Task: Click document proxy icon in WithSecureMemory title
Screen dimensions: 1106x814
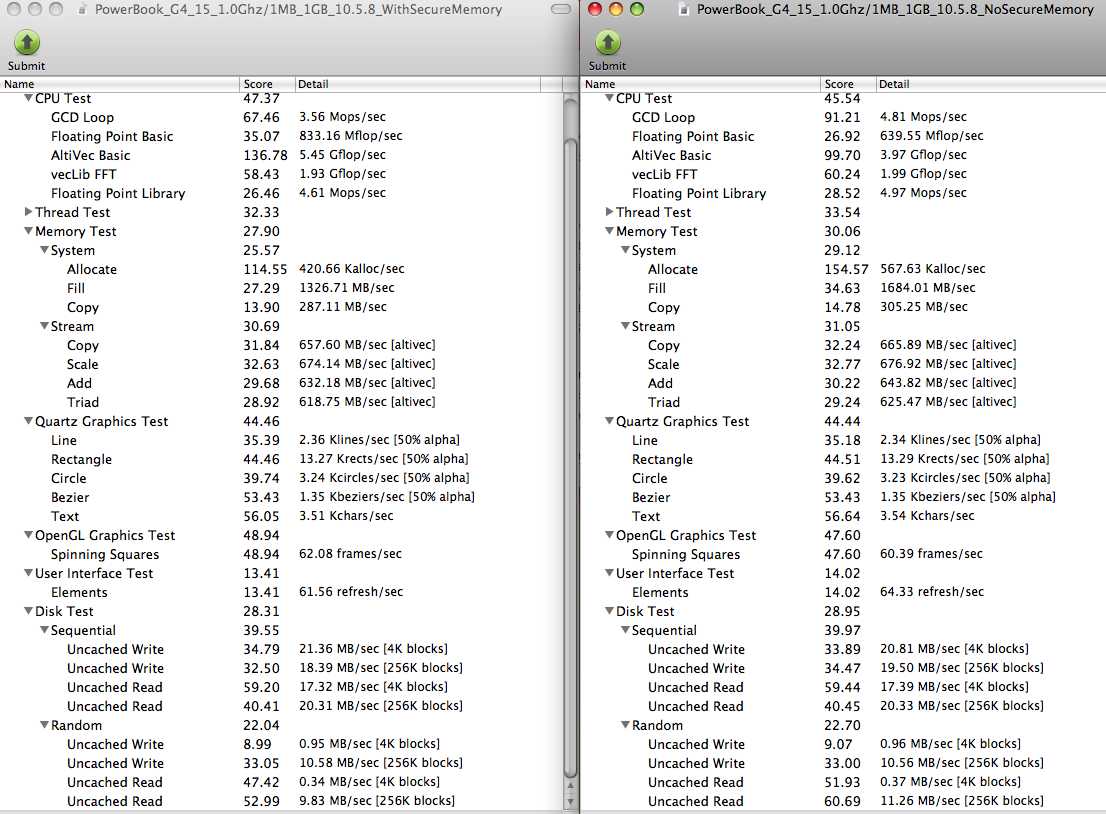Action: click(83, 10)
